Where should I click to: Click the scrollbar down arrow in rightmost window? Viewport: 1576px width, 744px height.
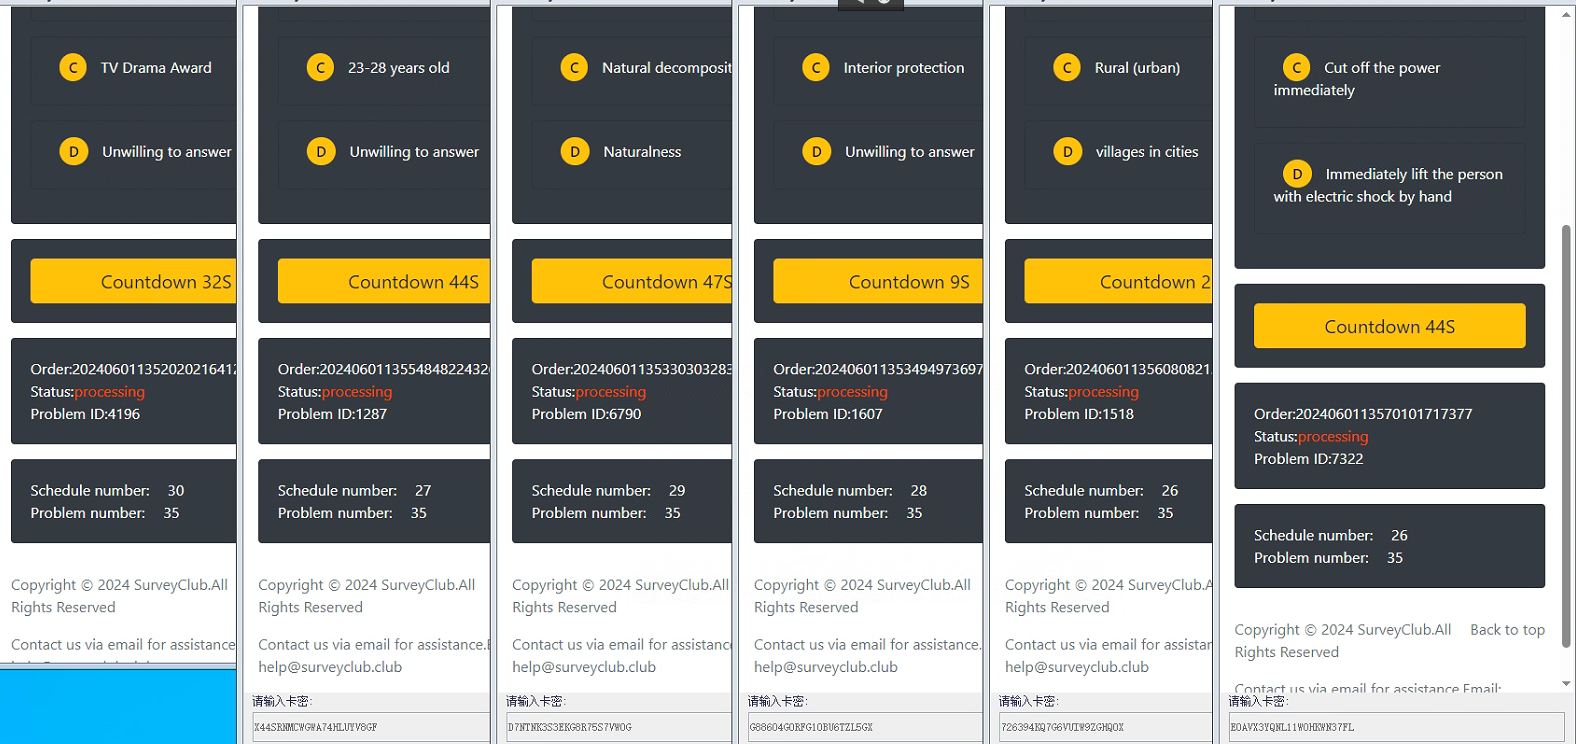tap(1566, 684)
